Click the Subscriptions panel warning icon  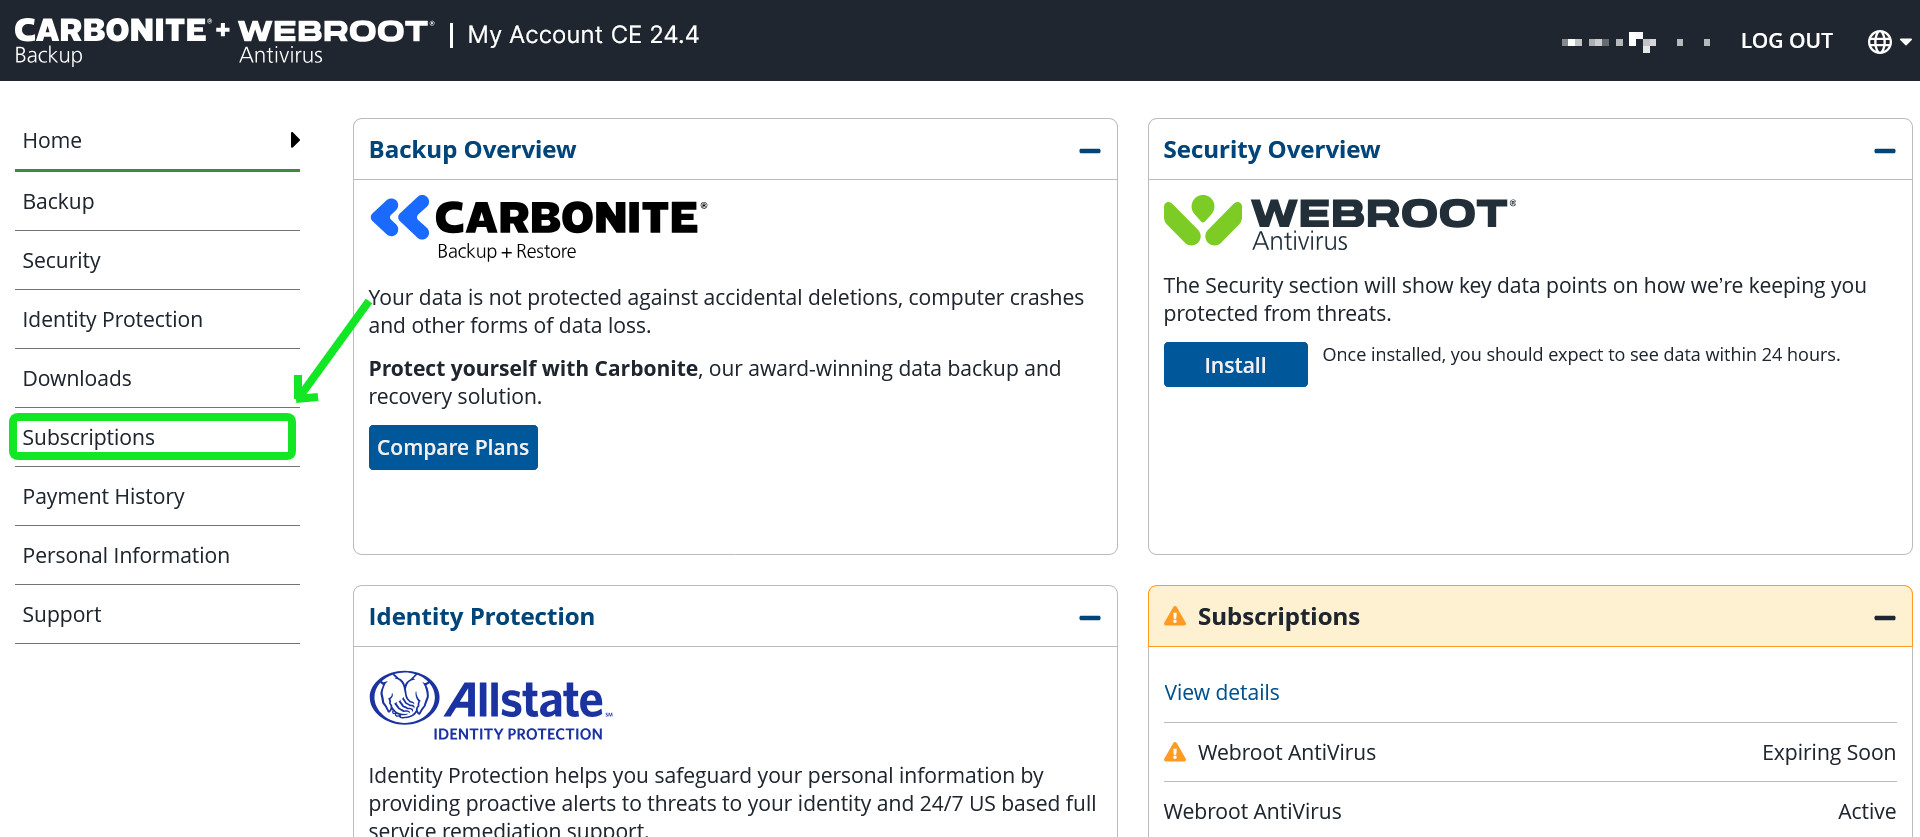[1175, 617]
